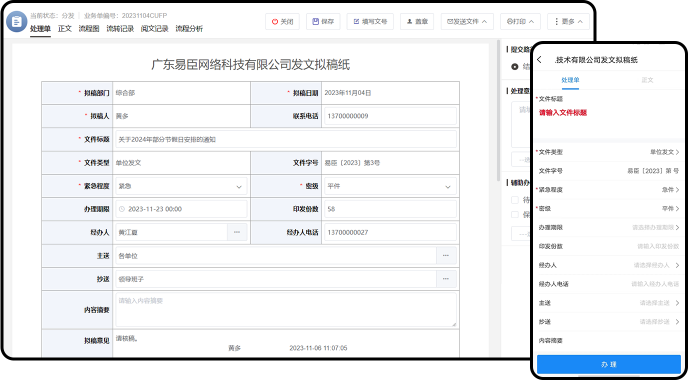The width and height of the screenshot is (688, 380).
Task: Click the desktop form vertical scrollbar
Action: coord(498,110)
